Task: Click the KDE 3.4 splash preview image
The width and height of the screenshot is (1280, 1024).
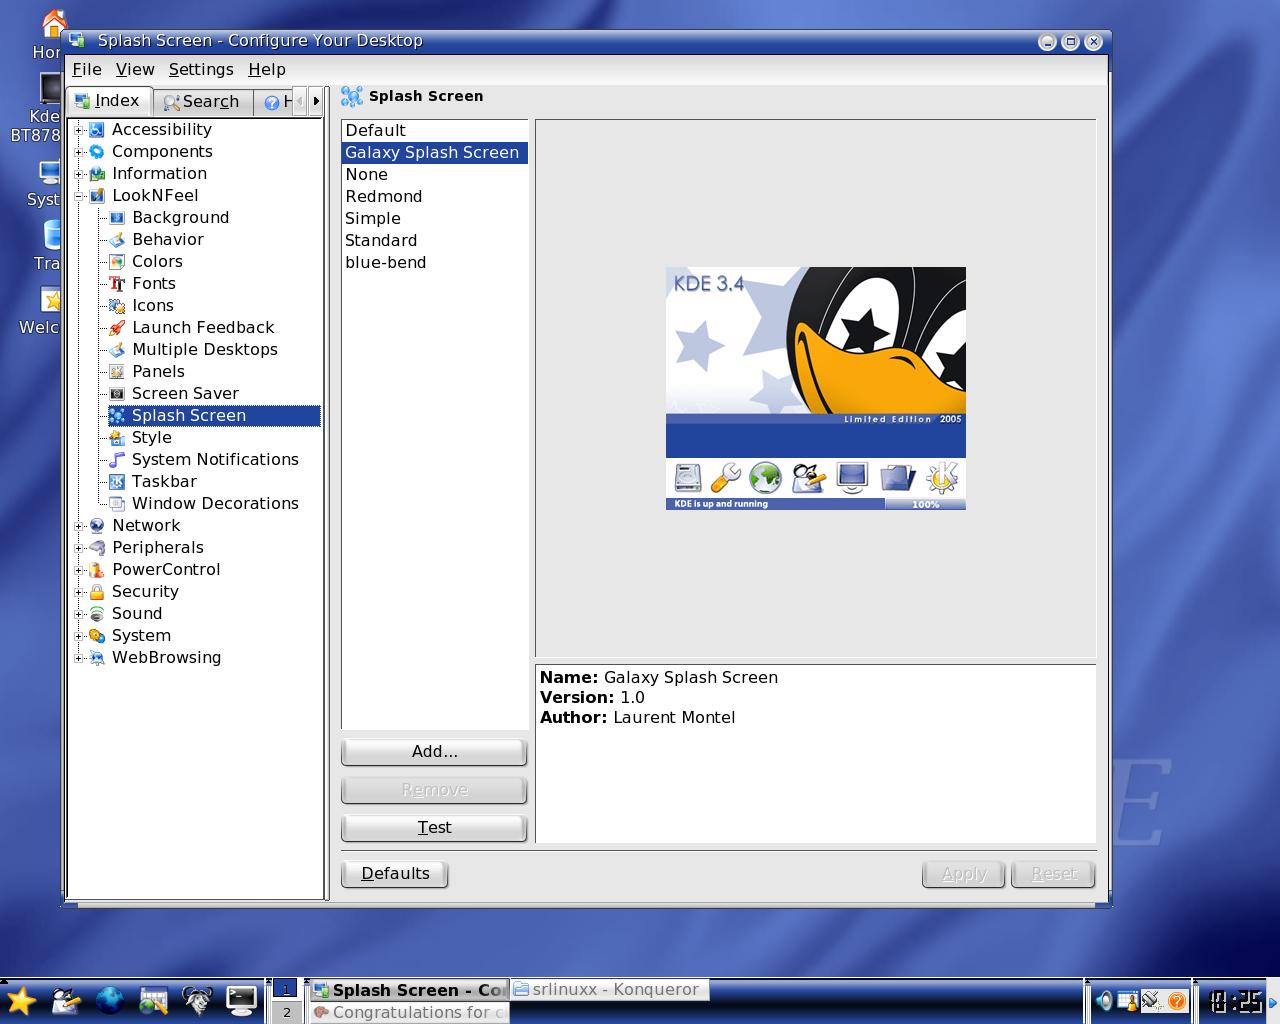Action: 816,388
